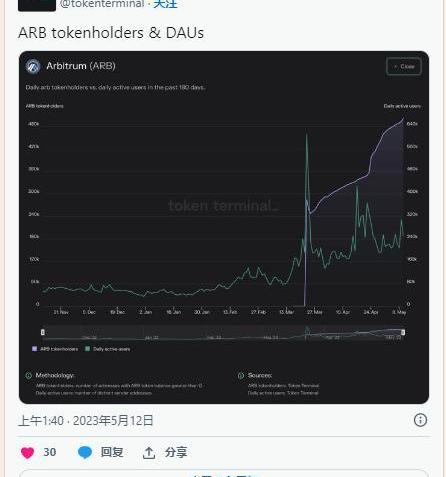Screen dimensions: 446x477
Task: Click the left range slider handle
Action: [43, 332]
